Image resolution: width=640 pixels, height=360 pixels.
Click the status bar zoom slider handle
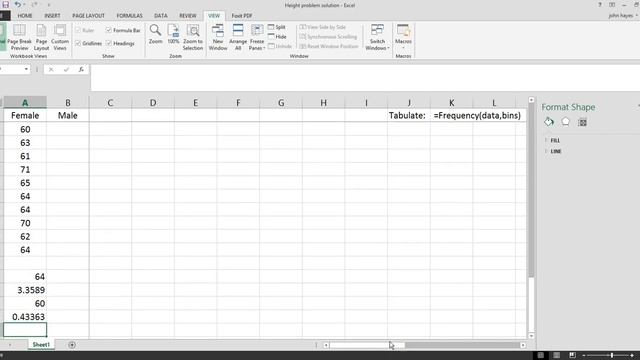(x=612, y=356)
